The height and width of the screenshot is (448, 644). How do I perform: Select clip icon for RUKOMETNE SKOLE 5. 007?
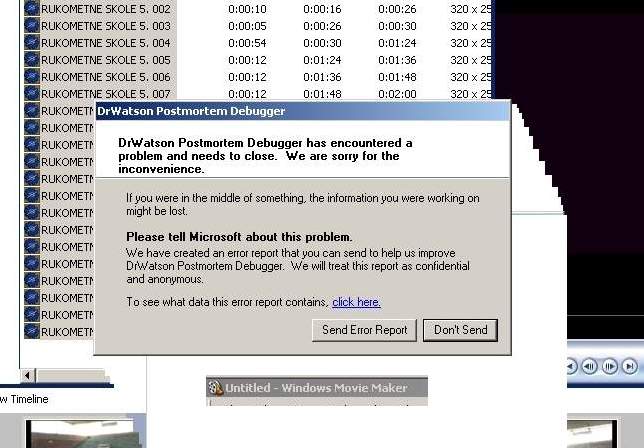click(x=32, y=94)
